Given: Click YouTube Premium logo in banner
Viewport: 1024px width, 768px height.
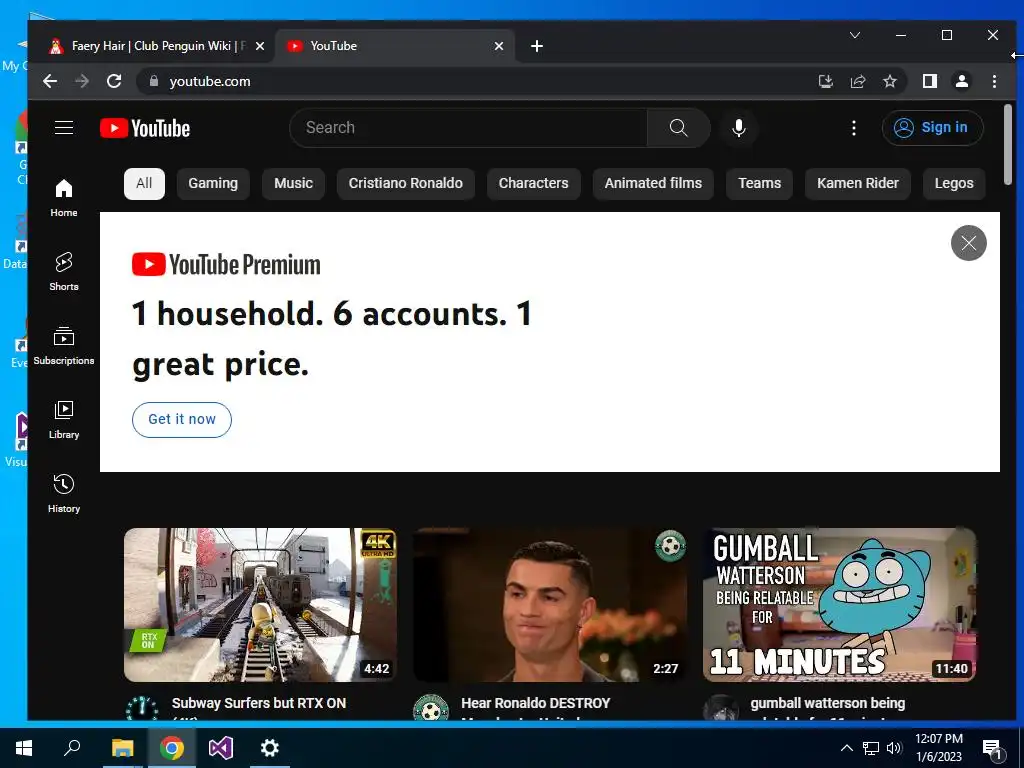Looking at the screenshot, I should [x=226, y=264].
